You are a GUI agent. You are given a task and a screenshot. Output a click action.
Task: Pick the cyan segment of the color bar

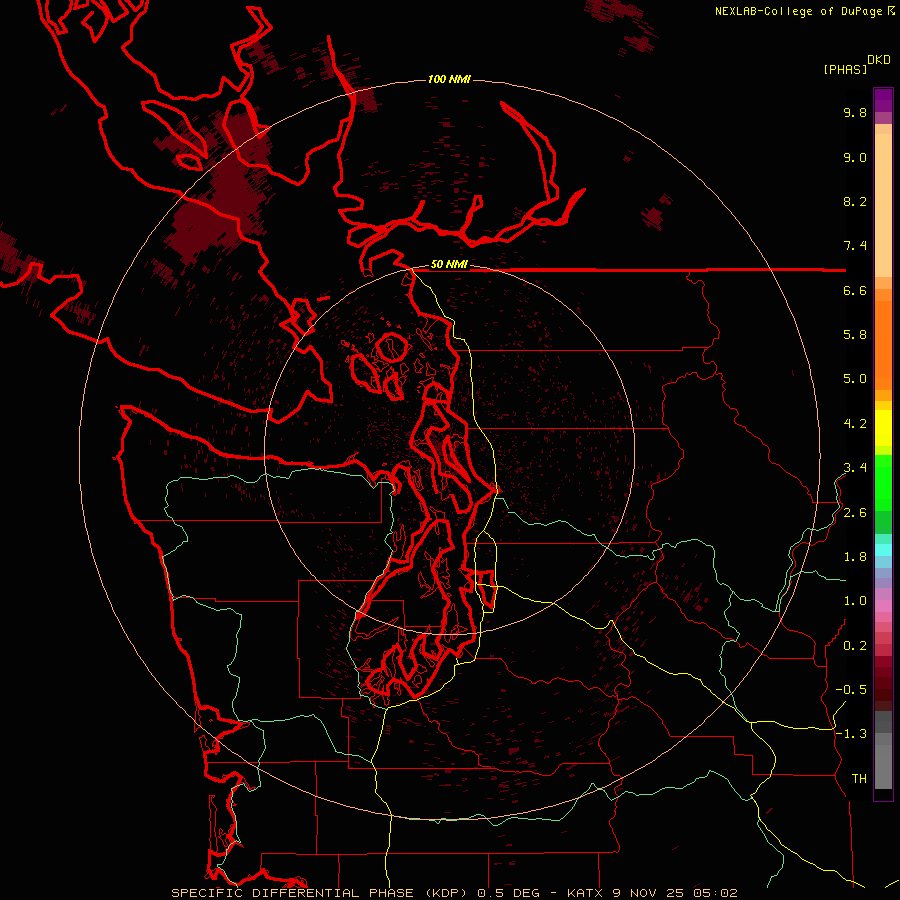(883, 549)
